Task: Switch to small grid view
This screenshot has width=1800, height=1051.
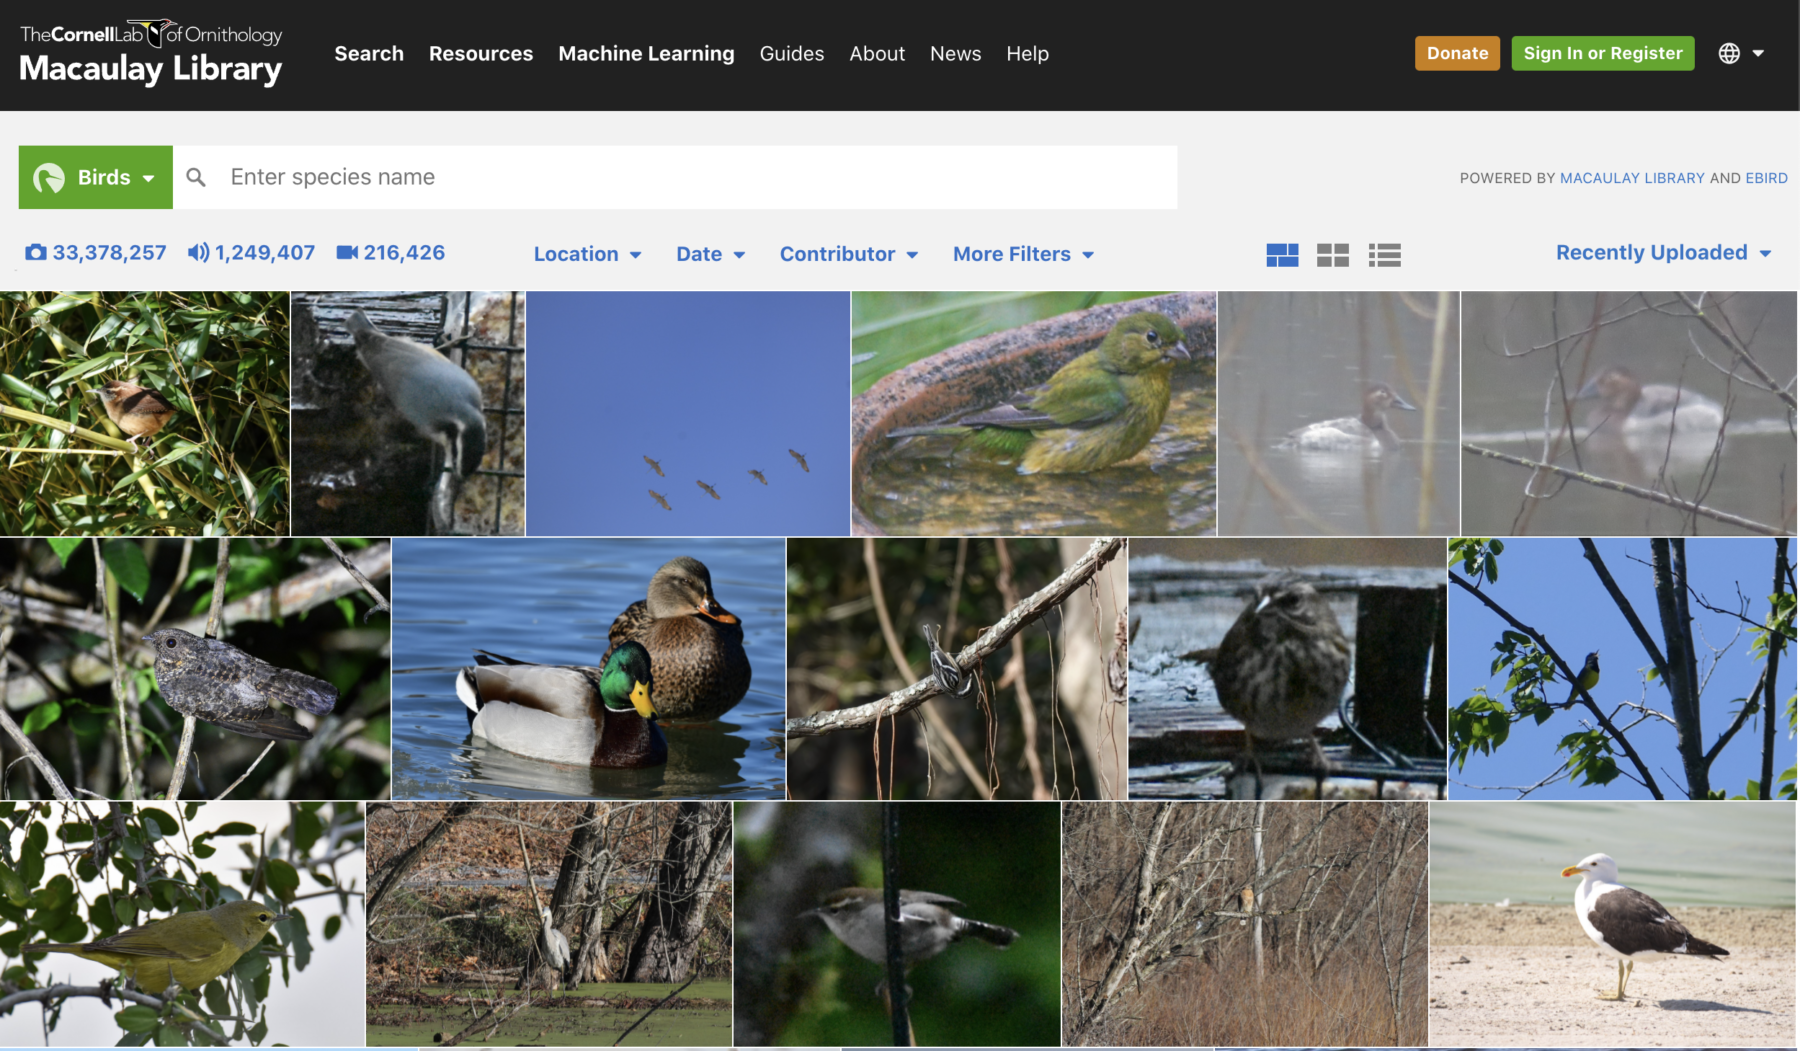Action: pos(1333,255)
